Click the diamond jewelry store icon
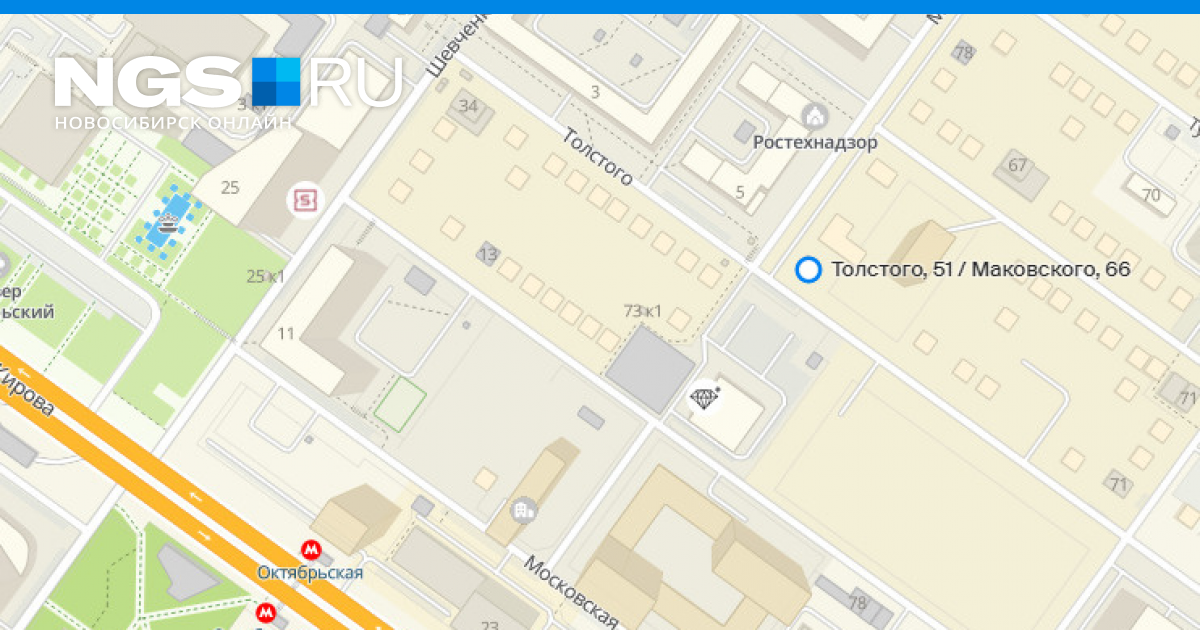The height and width of the screenshot is (630, 1200). coord(706,399)
